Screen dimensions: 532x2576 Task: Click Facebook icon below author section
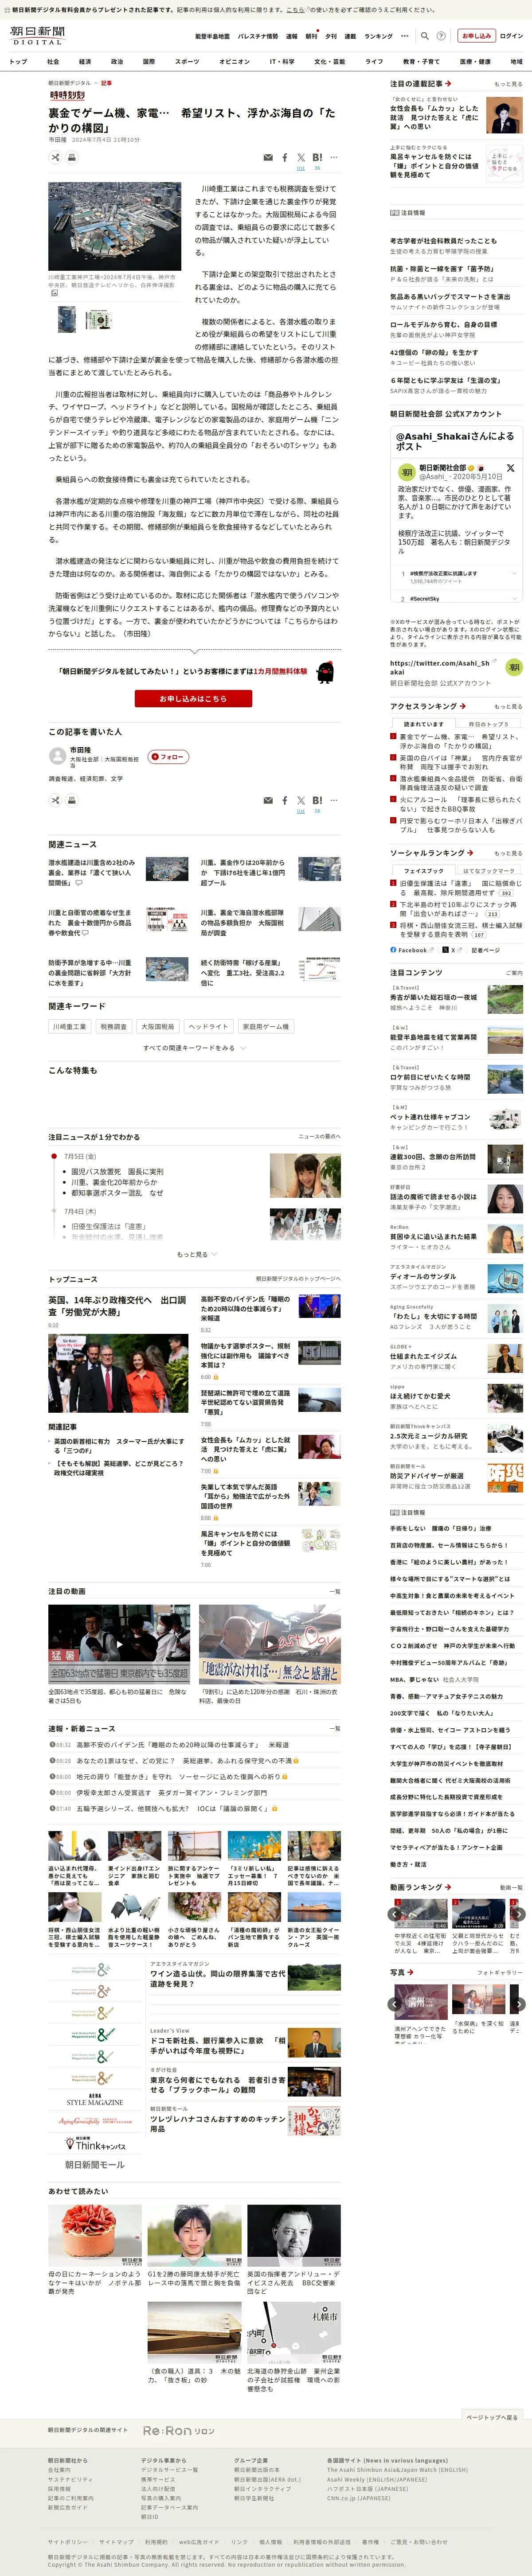(x=284, y=800)
